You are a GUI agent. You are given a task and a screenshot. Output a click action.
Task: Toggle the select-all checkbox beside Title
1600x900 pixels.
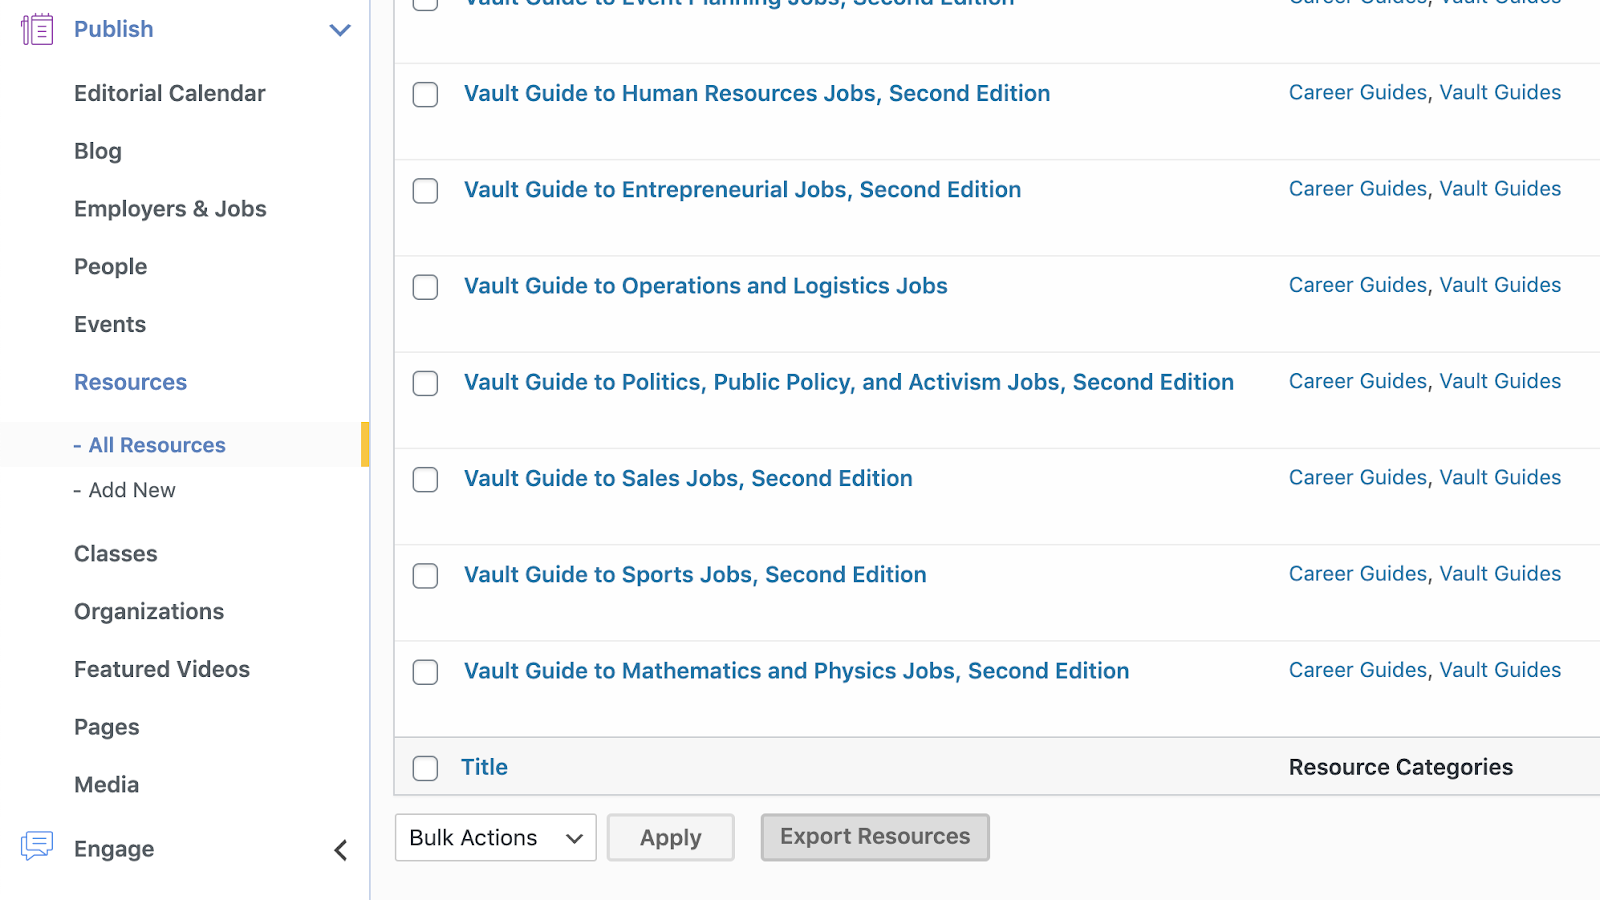tap(426, 768)
